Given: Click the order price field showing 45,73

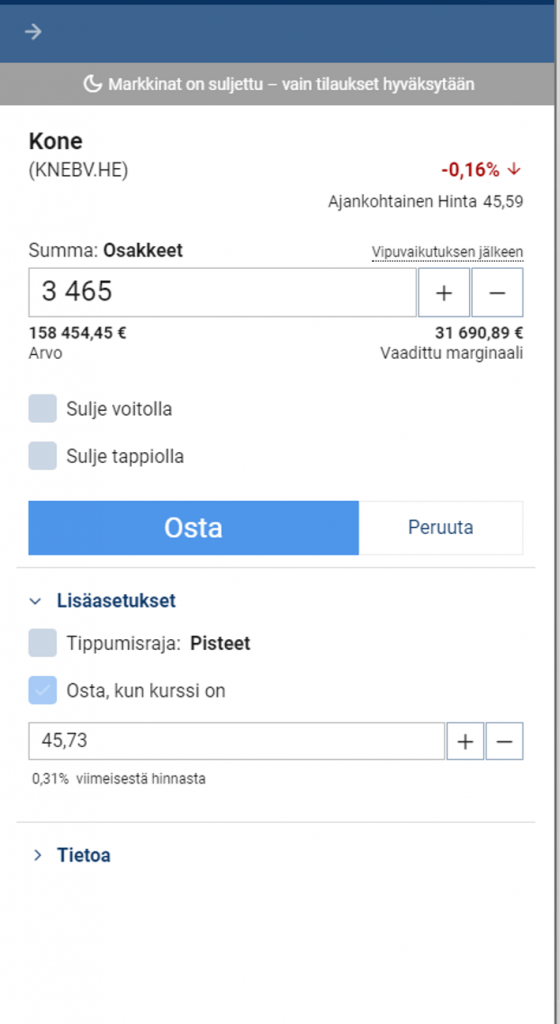Looking at the screenshot, I should point(236,741).
